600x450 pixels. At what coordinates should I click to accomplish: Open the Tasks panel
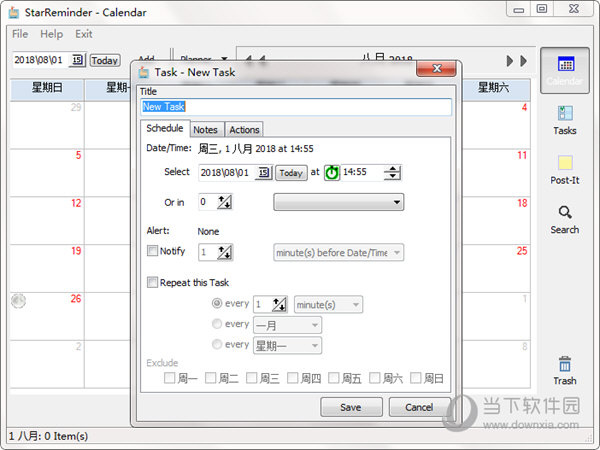[564, 120]
